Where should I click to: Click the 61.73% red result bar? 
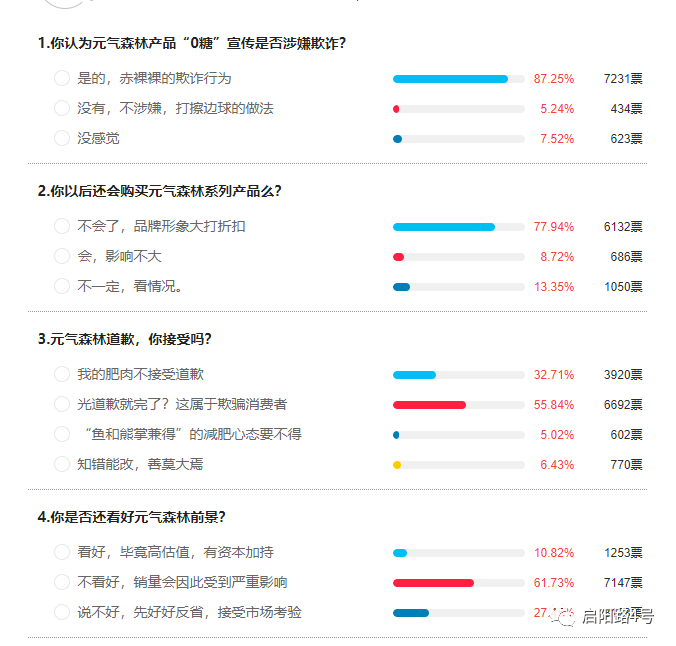(459, 583)
